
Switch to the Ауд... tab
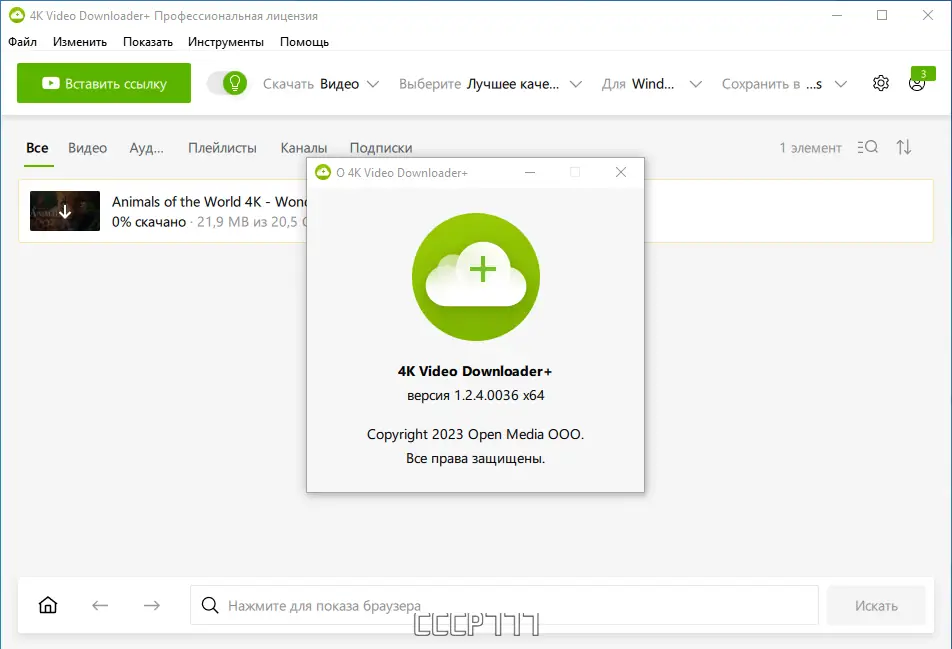pyautogui.click(x=146, y=148)
